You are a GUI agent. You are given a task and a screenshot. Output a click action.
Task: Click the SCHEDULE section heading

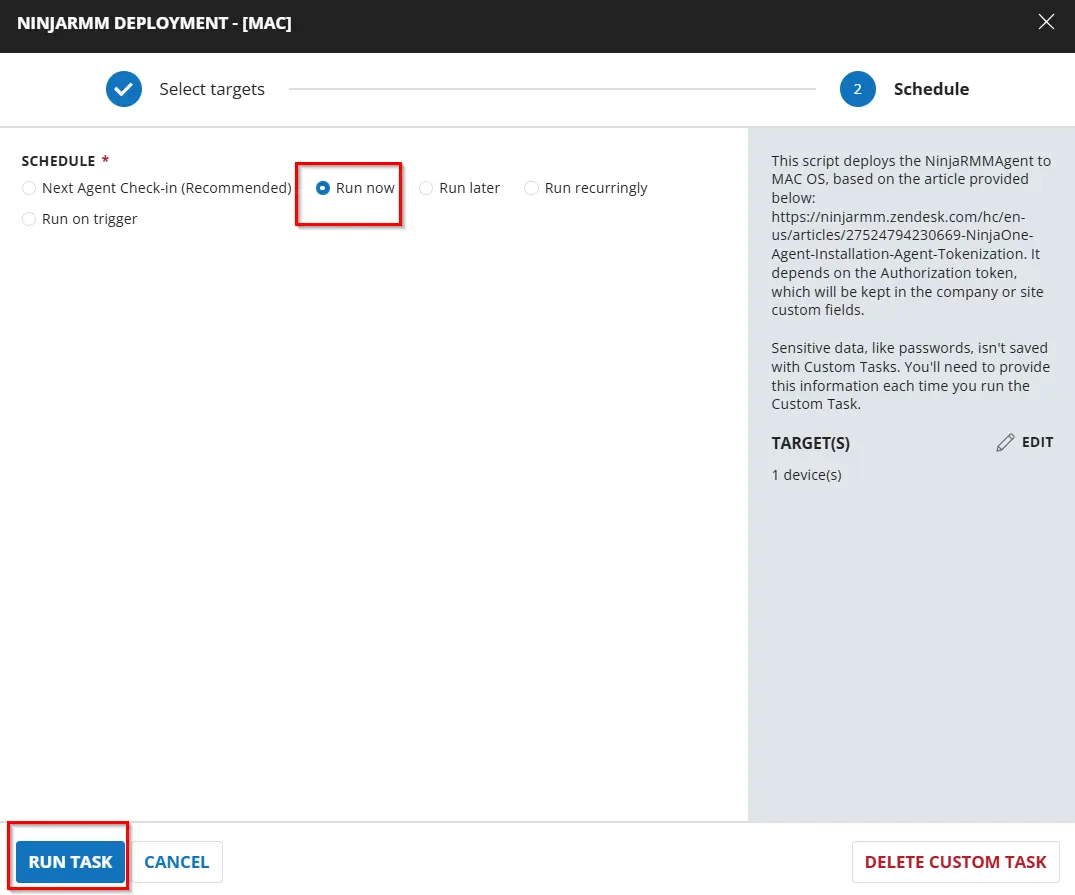coord(58,160)
